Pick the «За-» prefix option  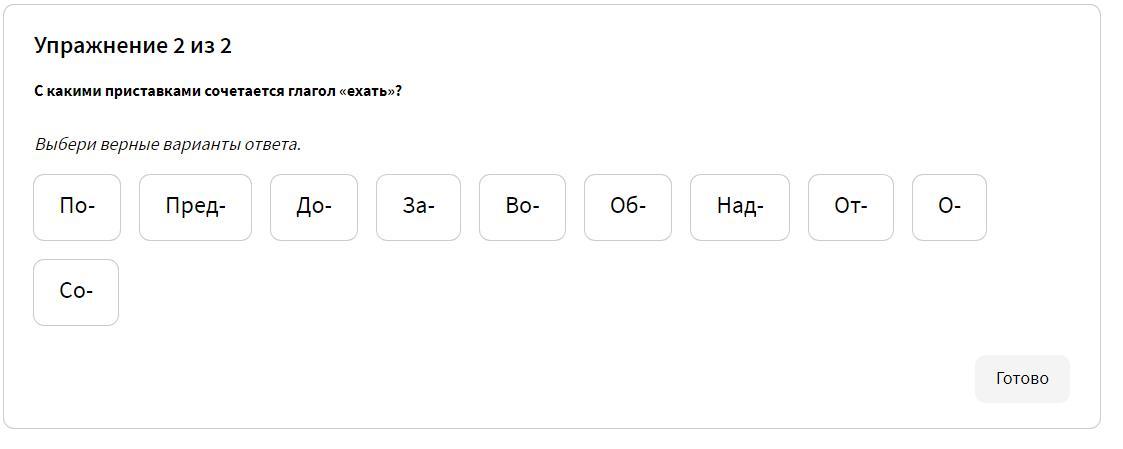click(418, 207)
